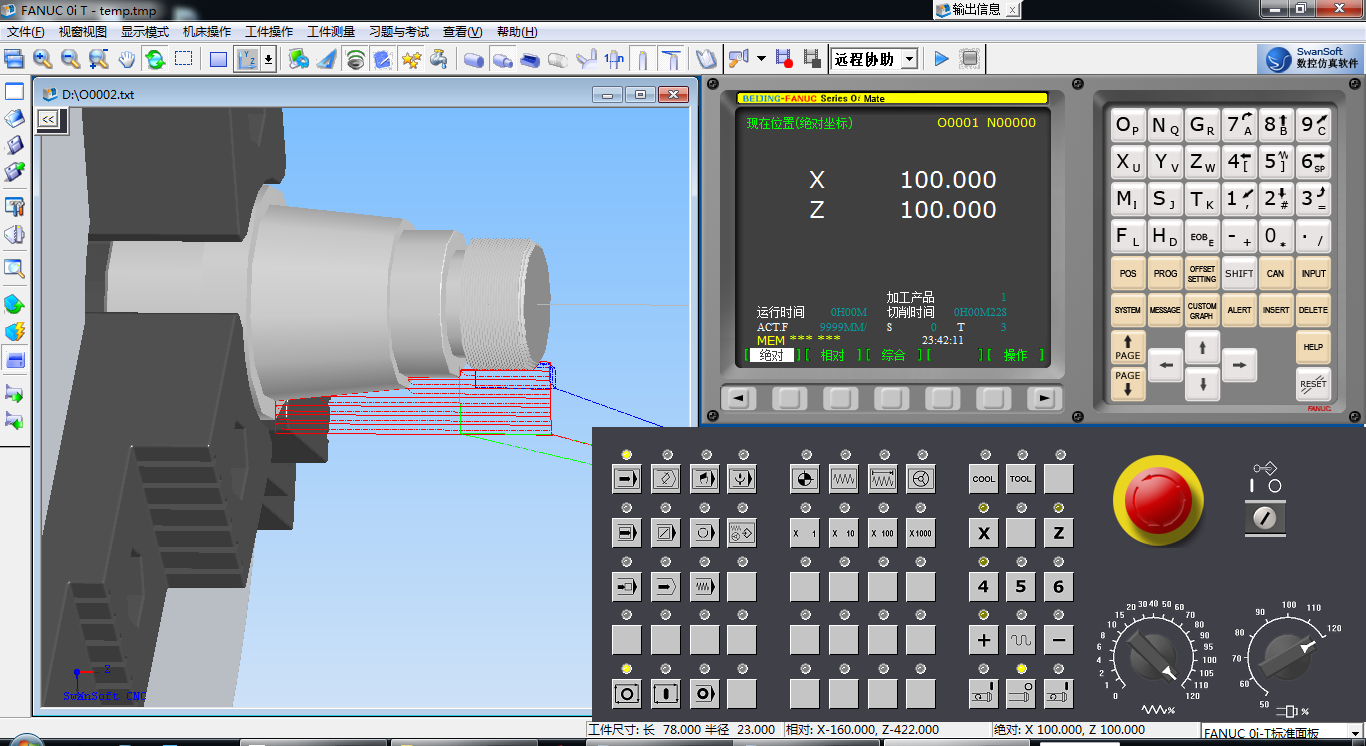Click the zoom out magnifier toolbar icon
Viewport: 1366px width, 746px height.
[x=70, y=59]
